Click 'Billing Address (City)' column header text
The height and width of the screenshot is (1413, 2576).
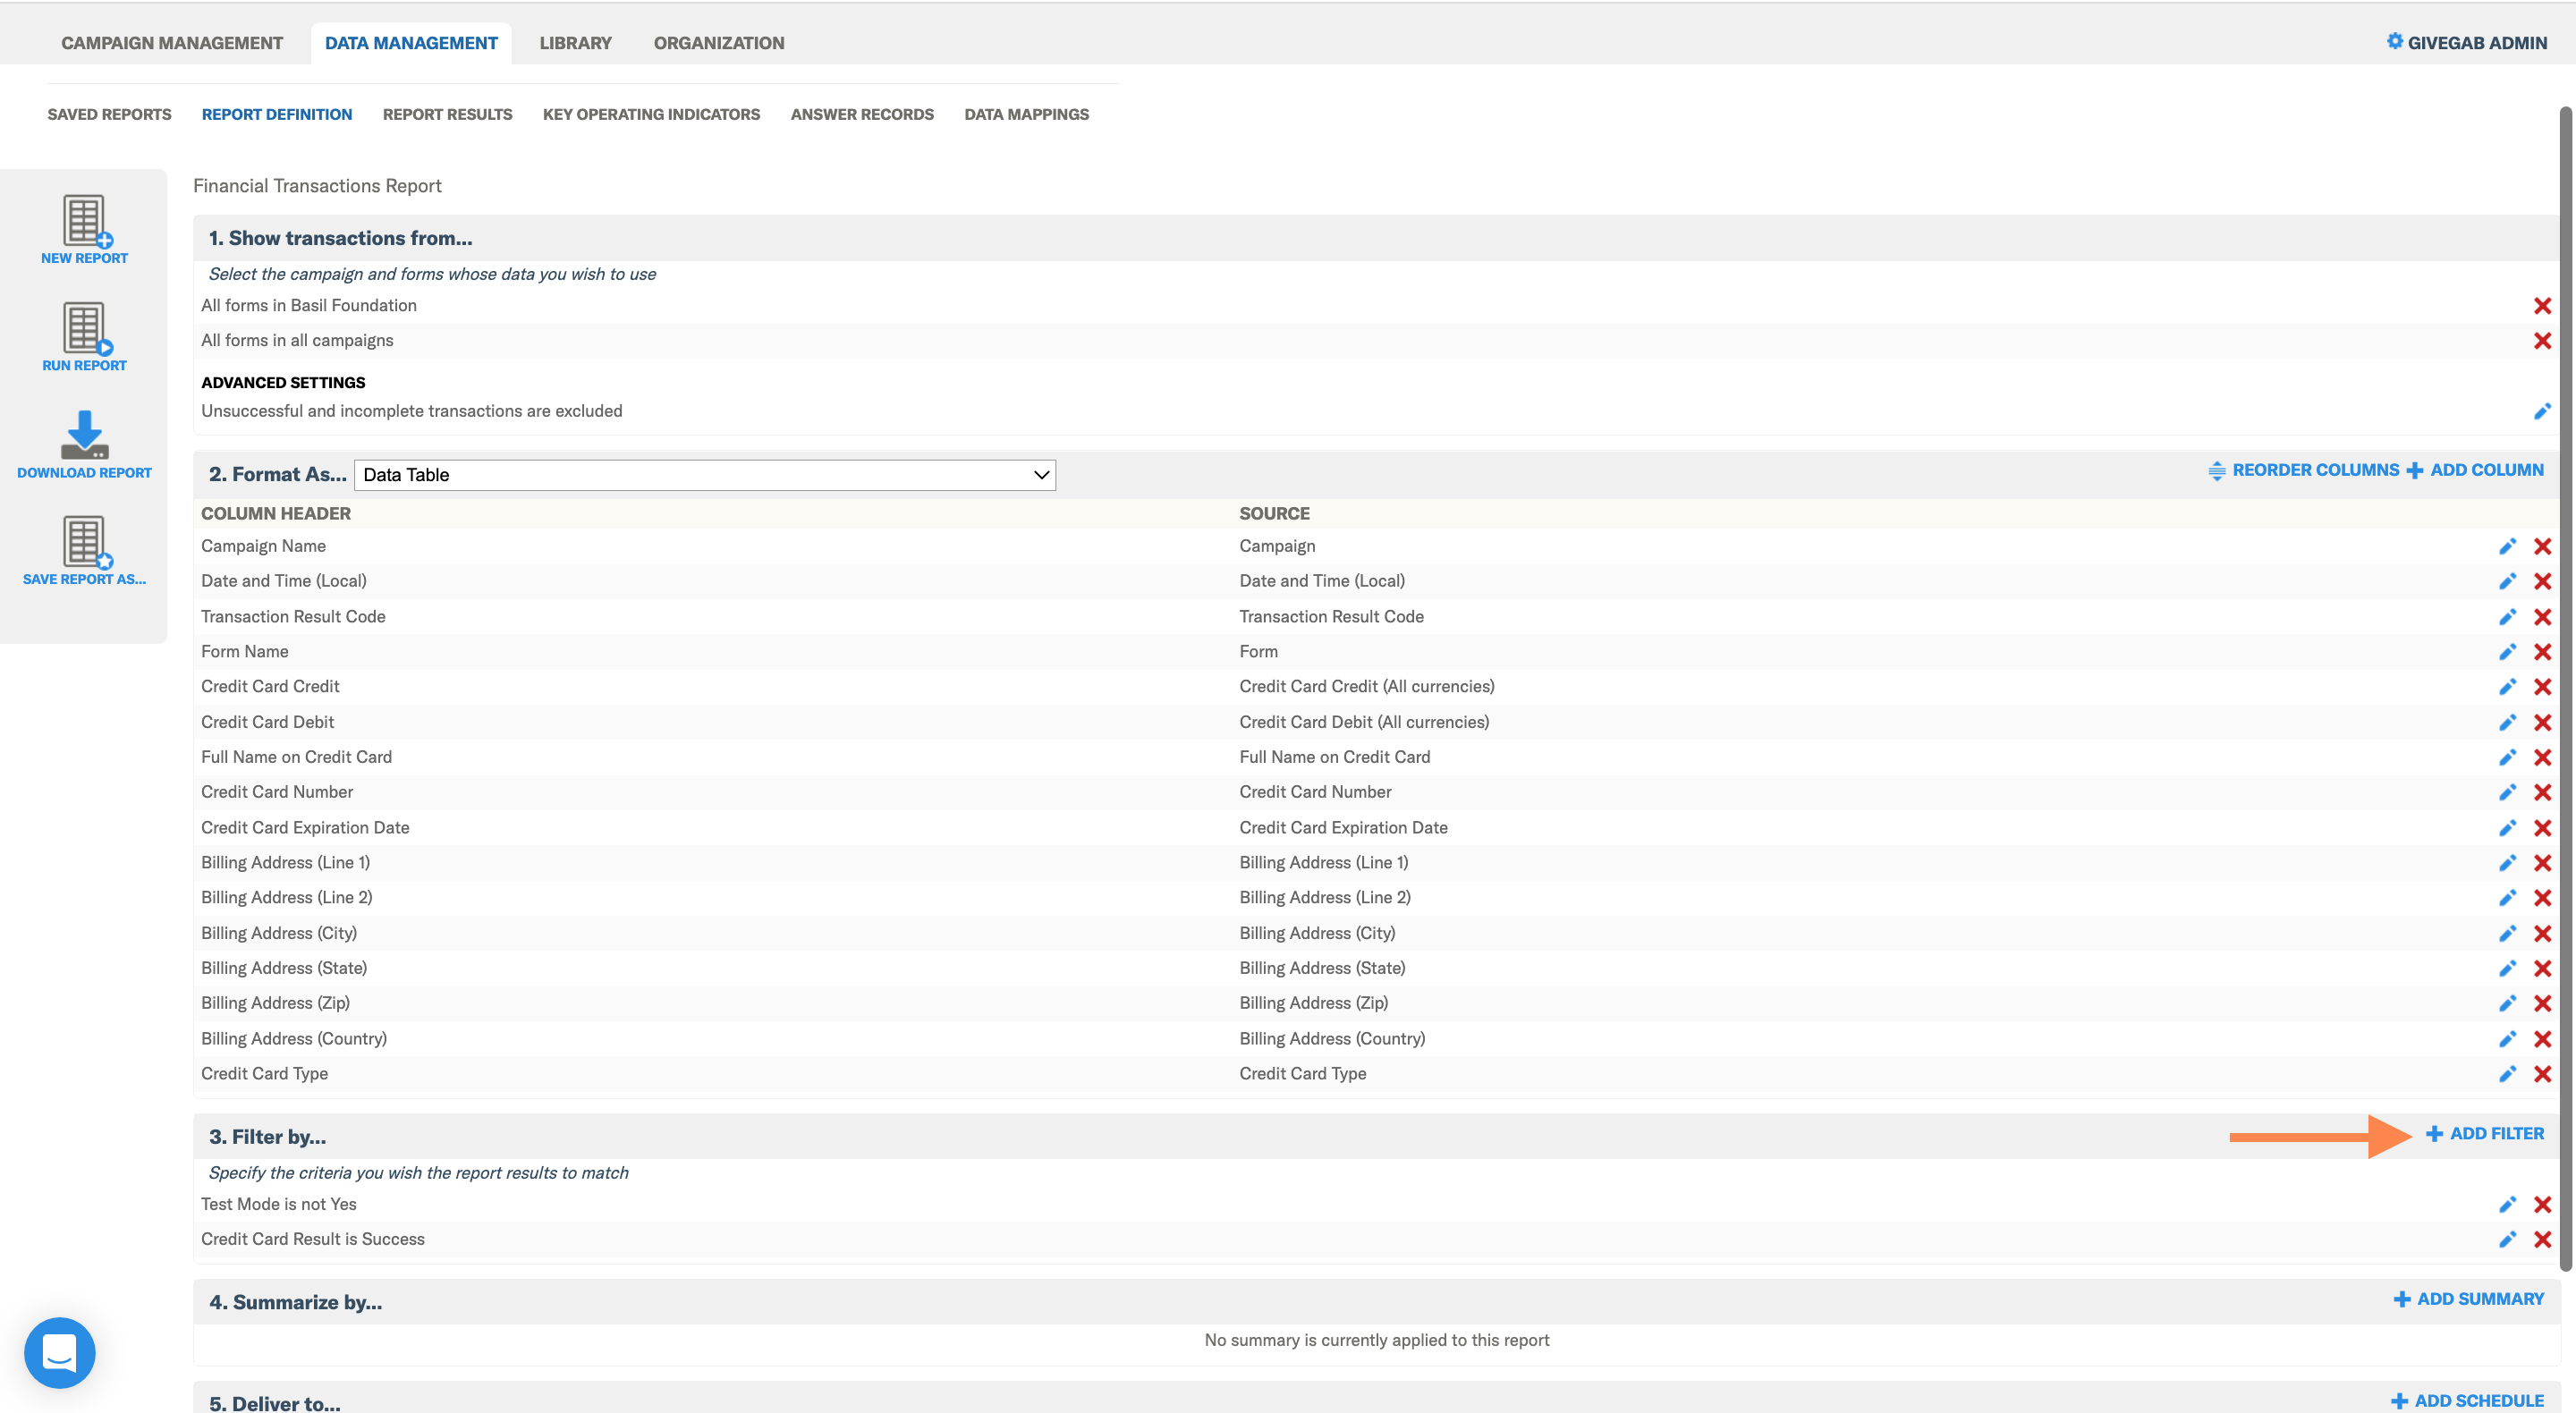tap(279, 933)
